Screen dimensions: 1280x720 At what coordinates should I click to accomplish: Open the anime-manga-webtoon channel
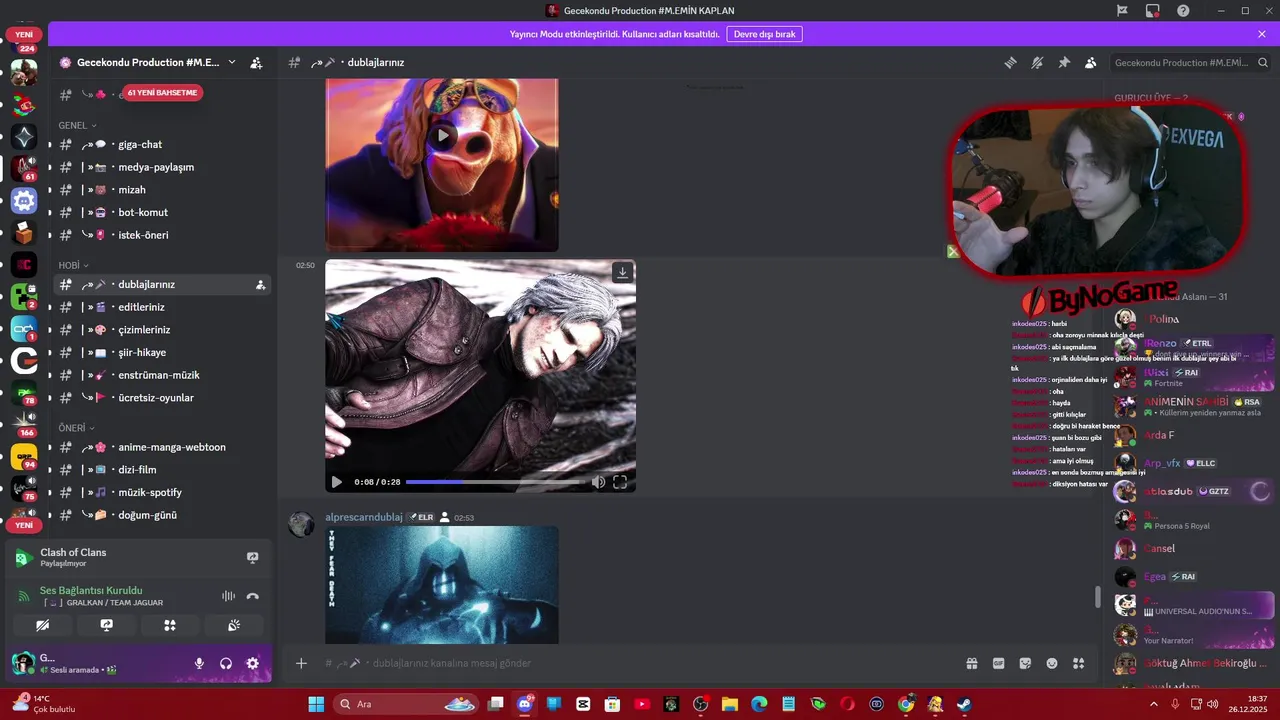162,447
